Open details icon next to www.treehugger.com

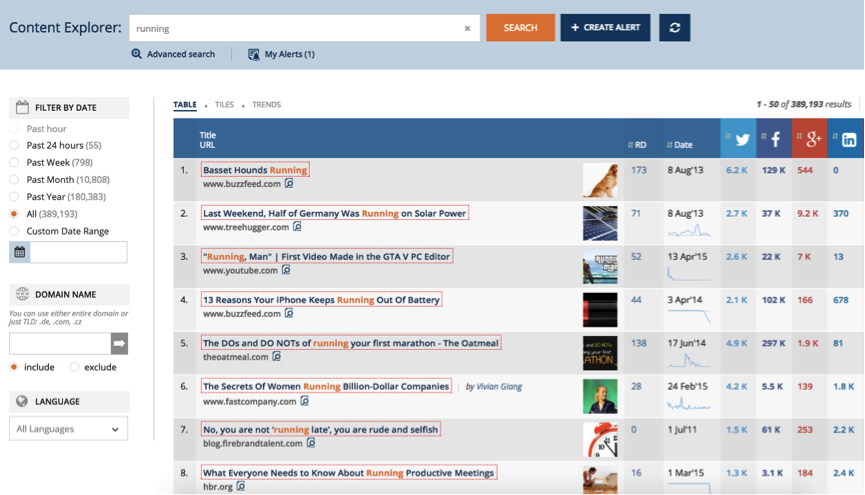coord(297,227)
